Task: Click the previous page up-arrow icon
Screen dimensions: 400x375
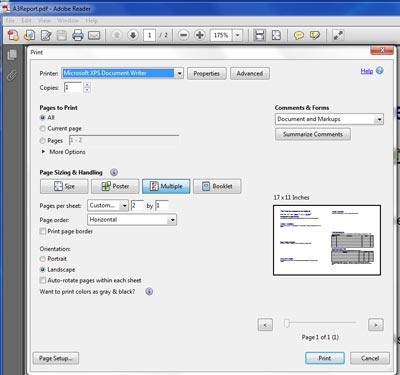Action: click(x=116, y=35)
